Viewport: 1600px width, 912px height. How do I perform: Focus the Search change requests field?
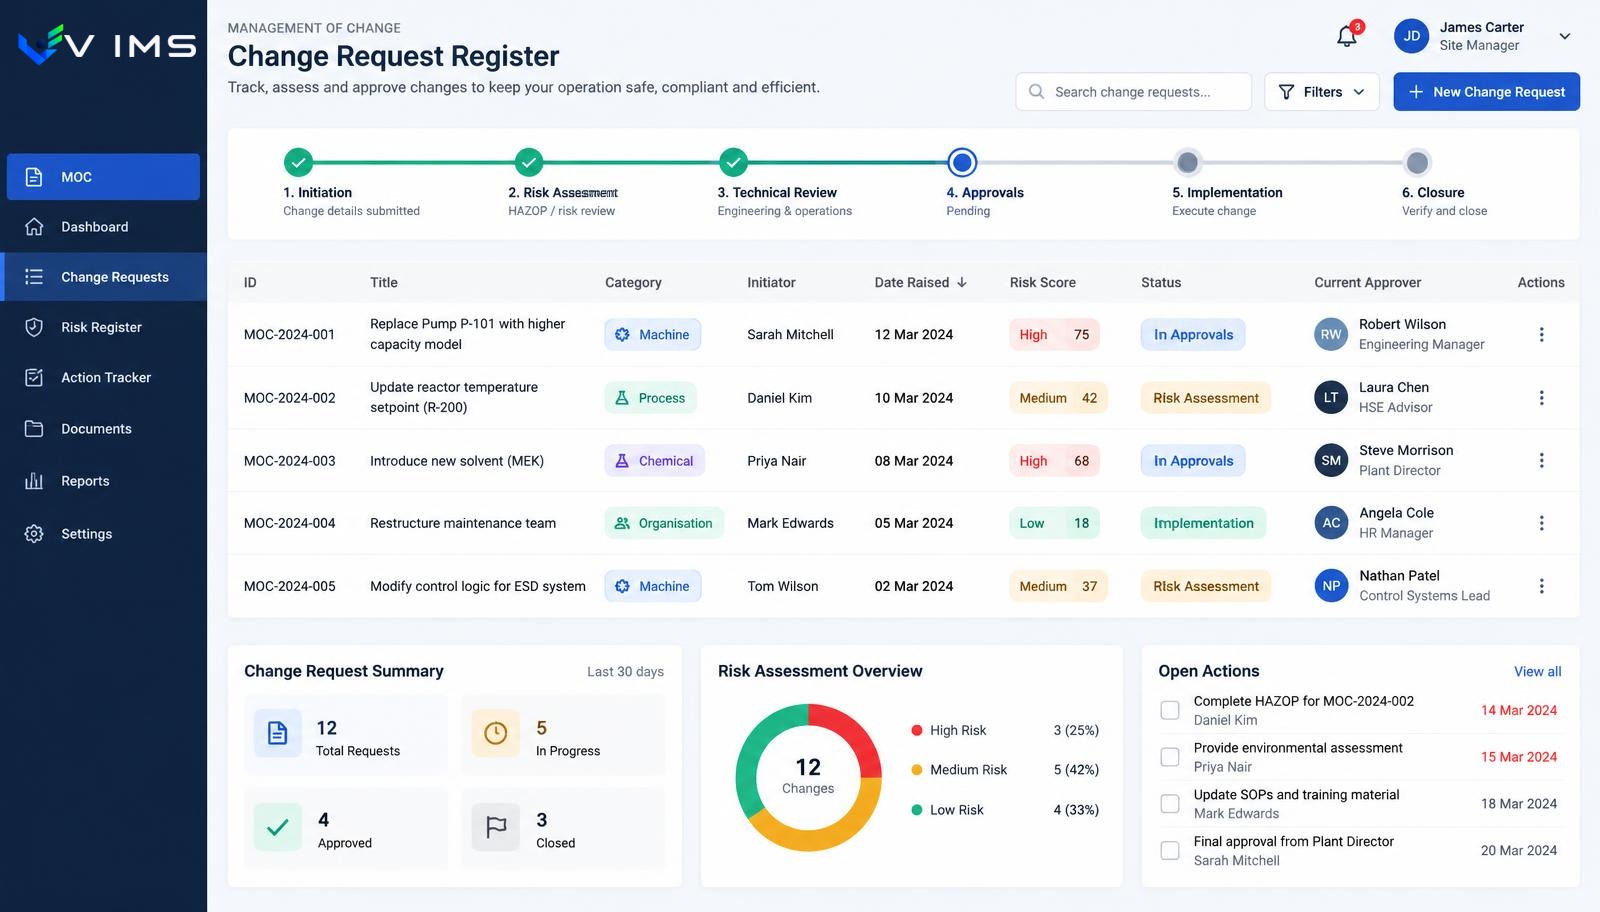coord(1134,92)
